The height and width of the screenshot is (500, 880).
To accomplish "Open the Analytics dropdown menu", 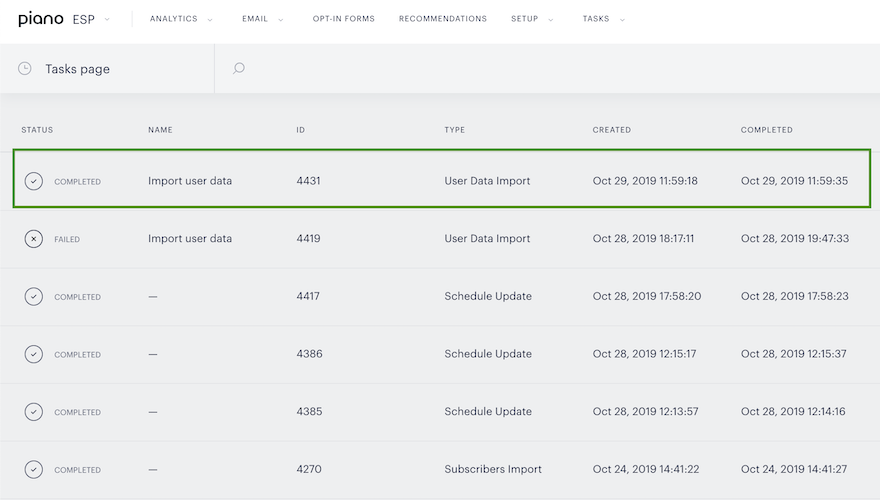I will coord(181,19).
